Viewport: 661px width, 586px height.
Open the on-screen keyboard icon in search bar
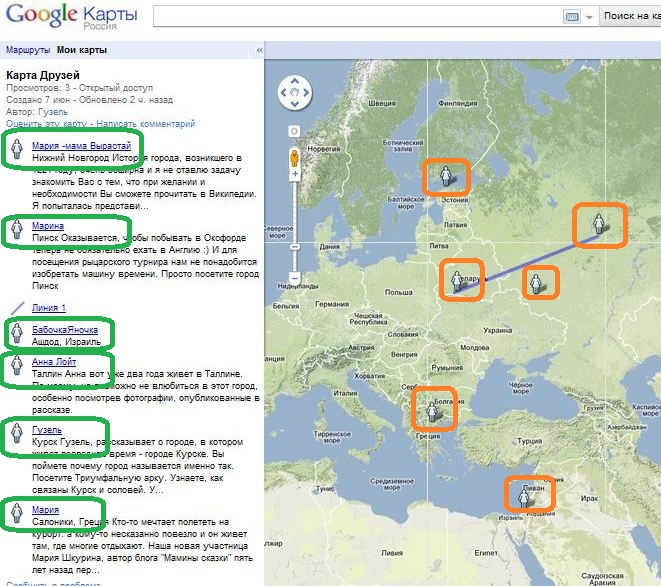572,16
